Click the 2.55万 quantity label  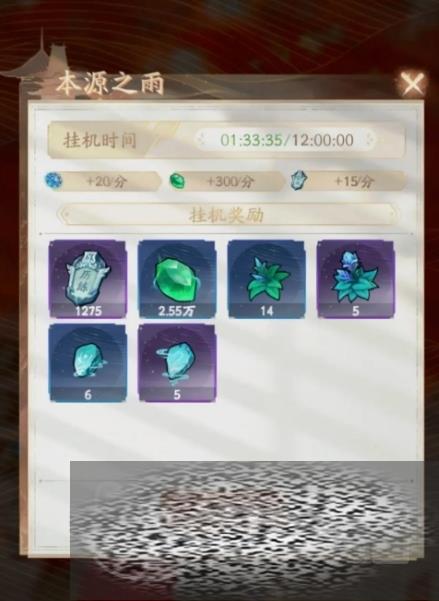(177, 311)
